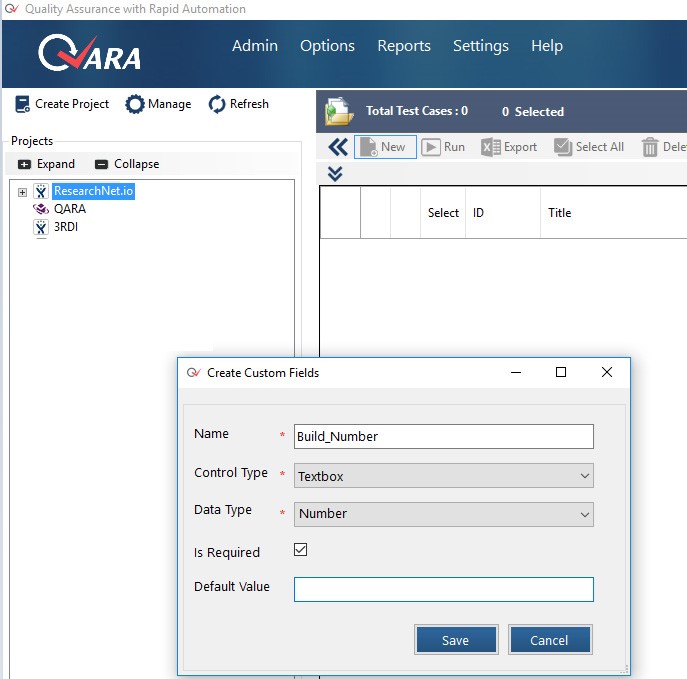Click the Select All toolbar icon

(563, 147)
